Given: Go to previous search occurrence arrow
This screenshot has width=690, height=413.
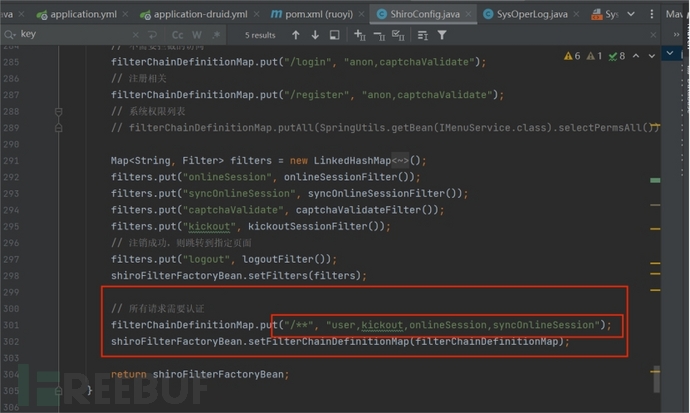Looking at the screenshot, I should tap(293, 35).
